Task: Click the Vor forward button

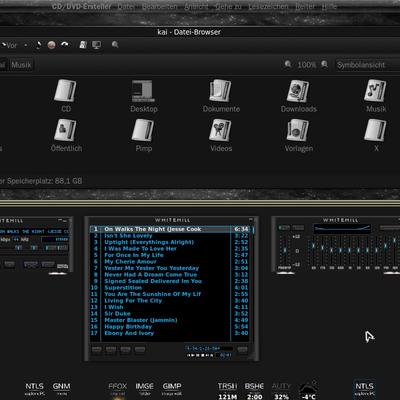Action: [x=9, y=45]
